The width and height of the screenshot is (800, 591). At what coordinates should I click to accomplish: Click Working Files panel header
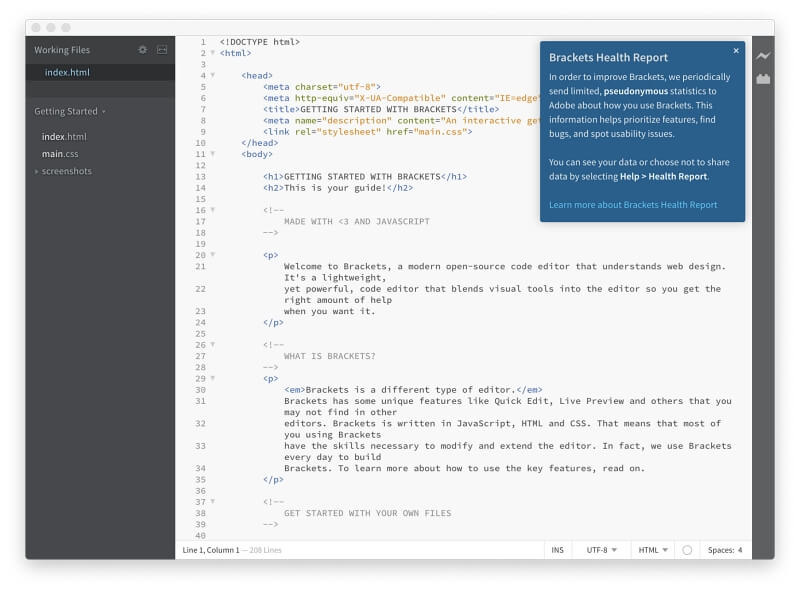point(62,50)
